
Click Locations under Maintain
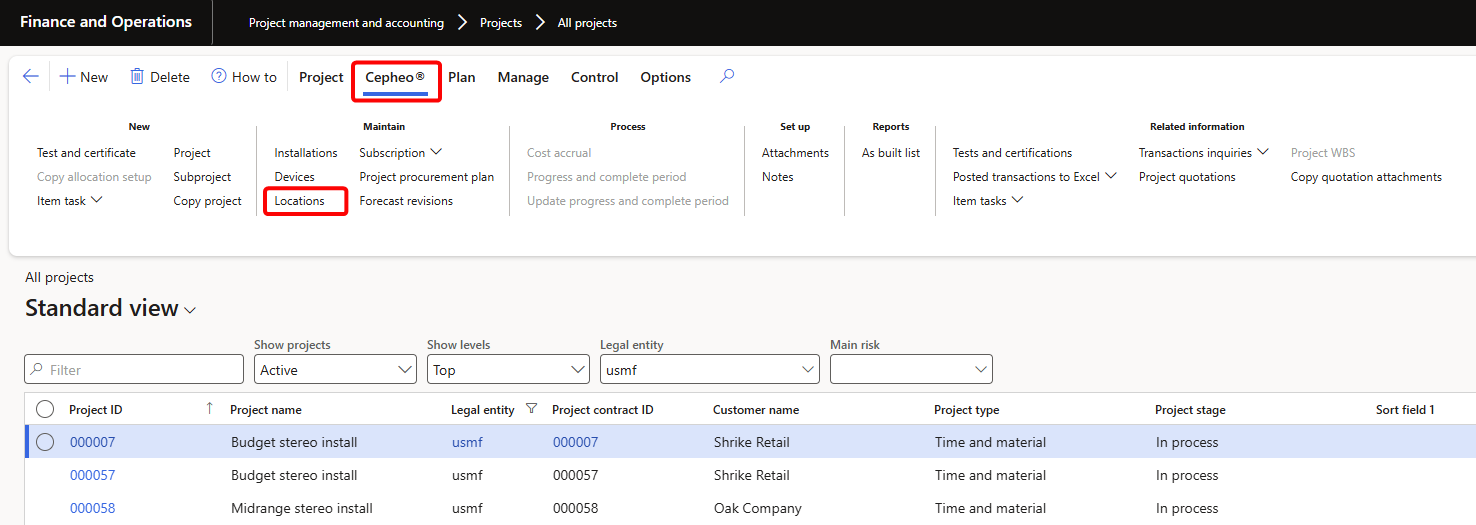(x=300, y=201)
